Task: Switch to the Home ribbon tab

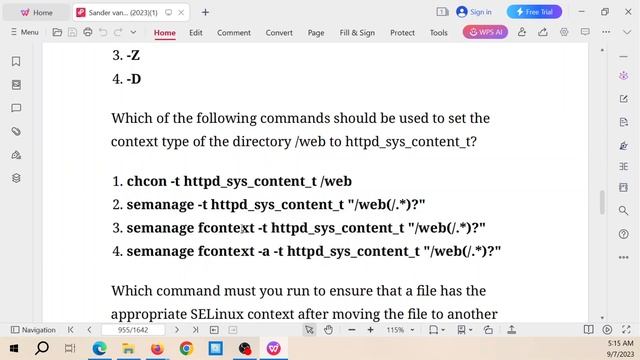Action: click(165, 33)
